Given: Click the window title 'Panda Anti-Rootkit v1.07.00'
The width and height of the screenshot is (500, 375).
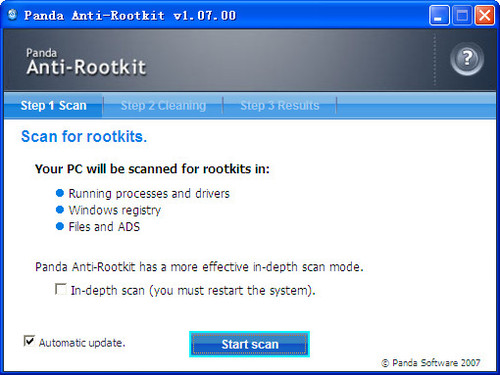Looking at the screenshot, I should coord(130,15).
